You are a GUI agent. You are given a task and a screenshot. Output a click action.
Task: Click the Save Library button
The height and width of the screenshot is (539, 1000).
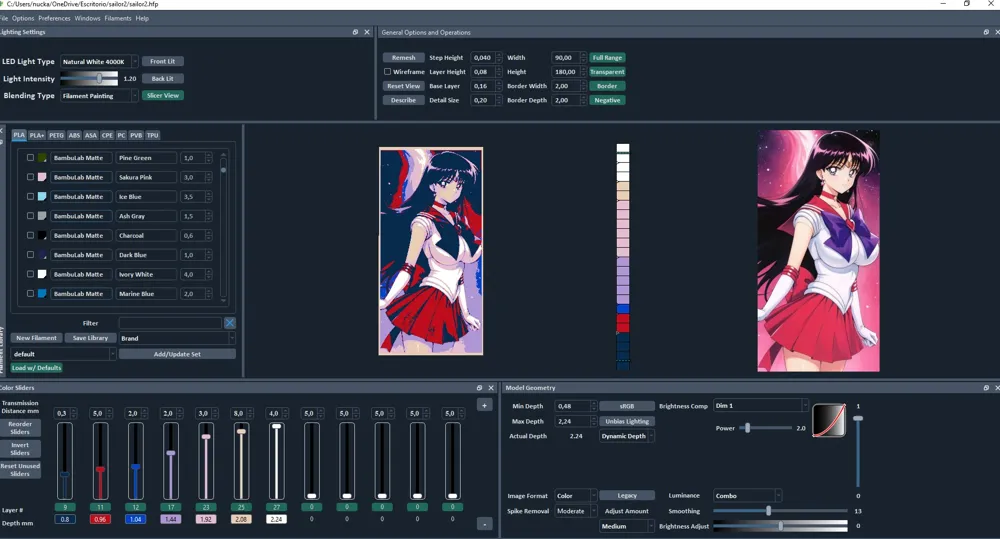click(90, 338)
